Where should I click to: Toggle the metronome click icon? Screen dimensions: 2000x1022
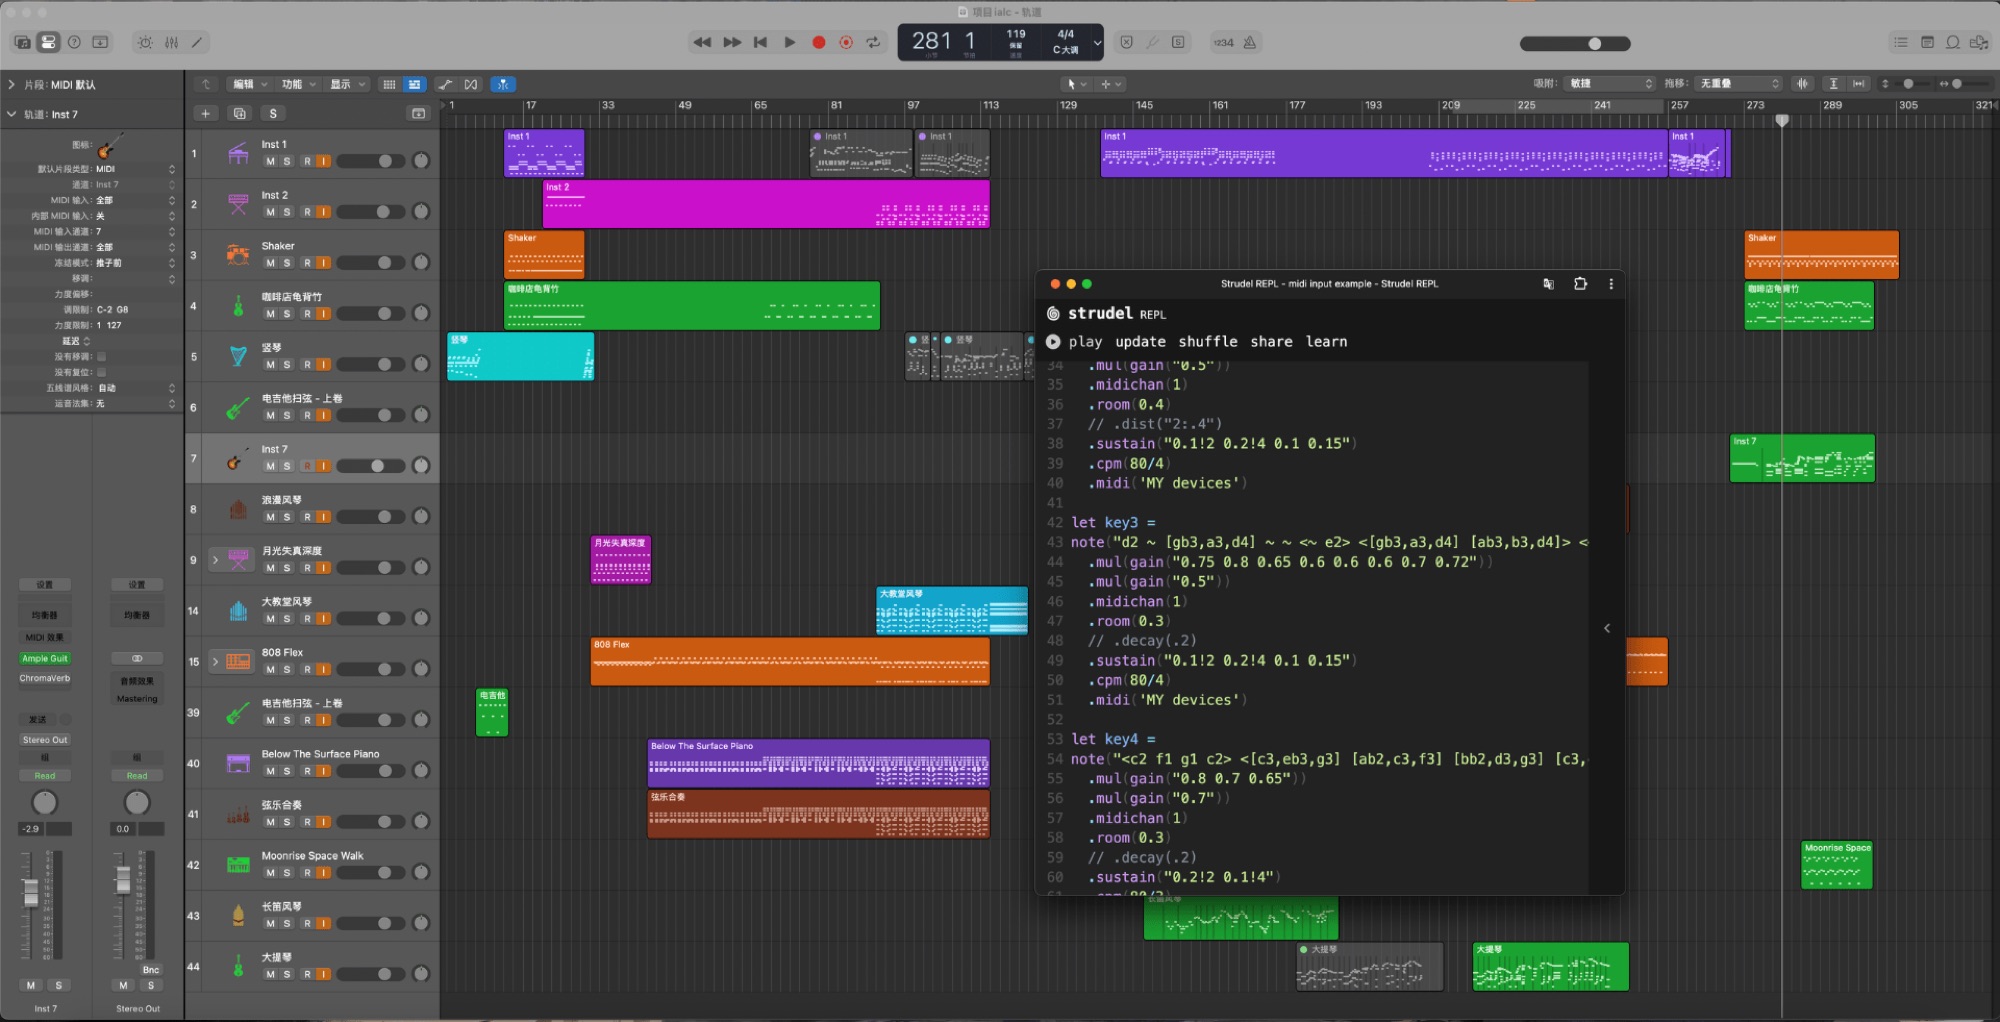point(1250,42)
